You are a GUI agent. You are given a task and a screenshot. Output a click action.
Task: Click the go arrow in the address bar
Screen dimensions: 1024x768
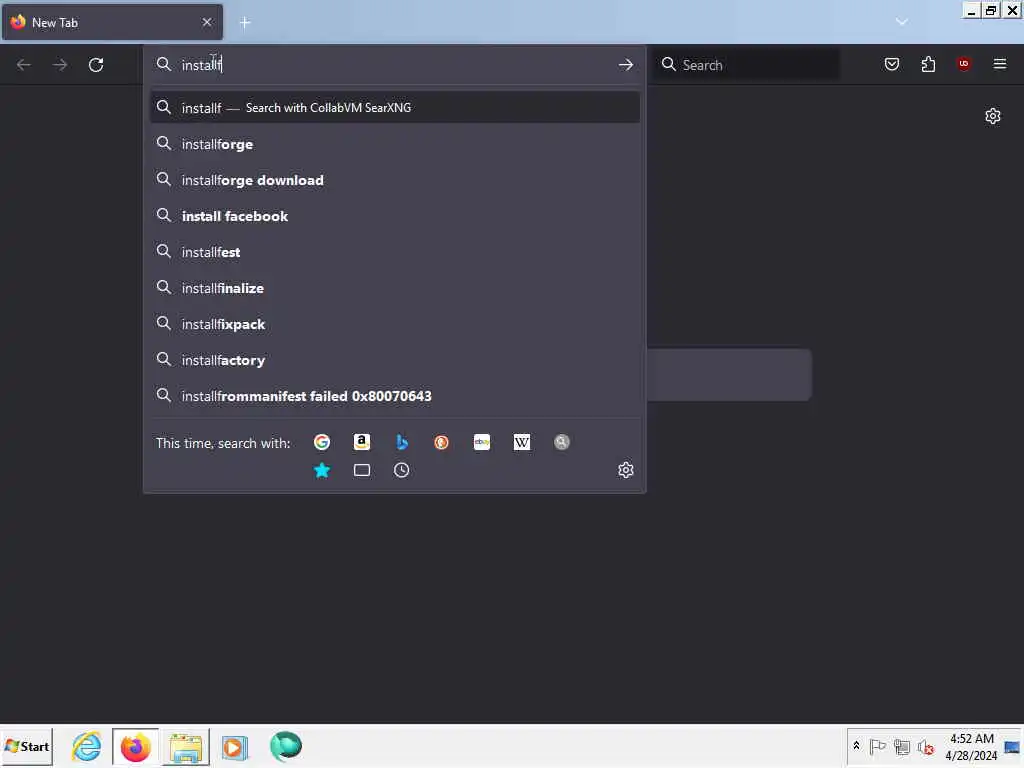click(626, 65)
